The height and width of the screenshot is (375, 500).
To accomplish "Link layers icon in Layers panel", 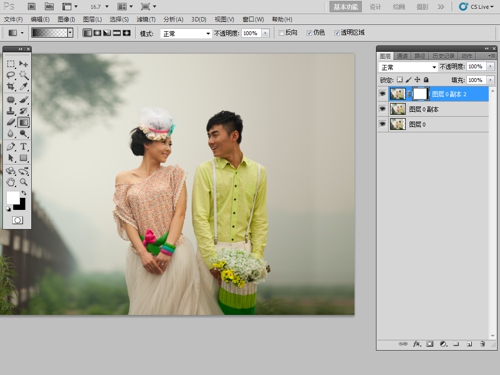I will 403,344.
